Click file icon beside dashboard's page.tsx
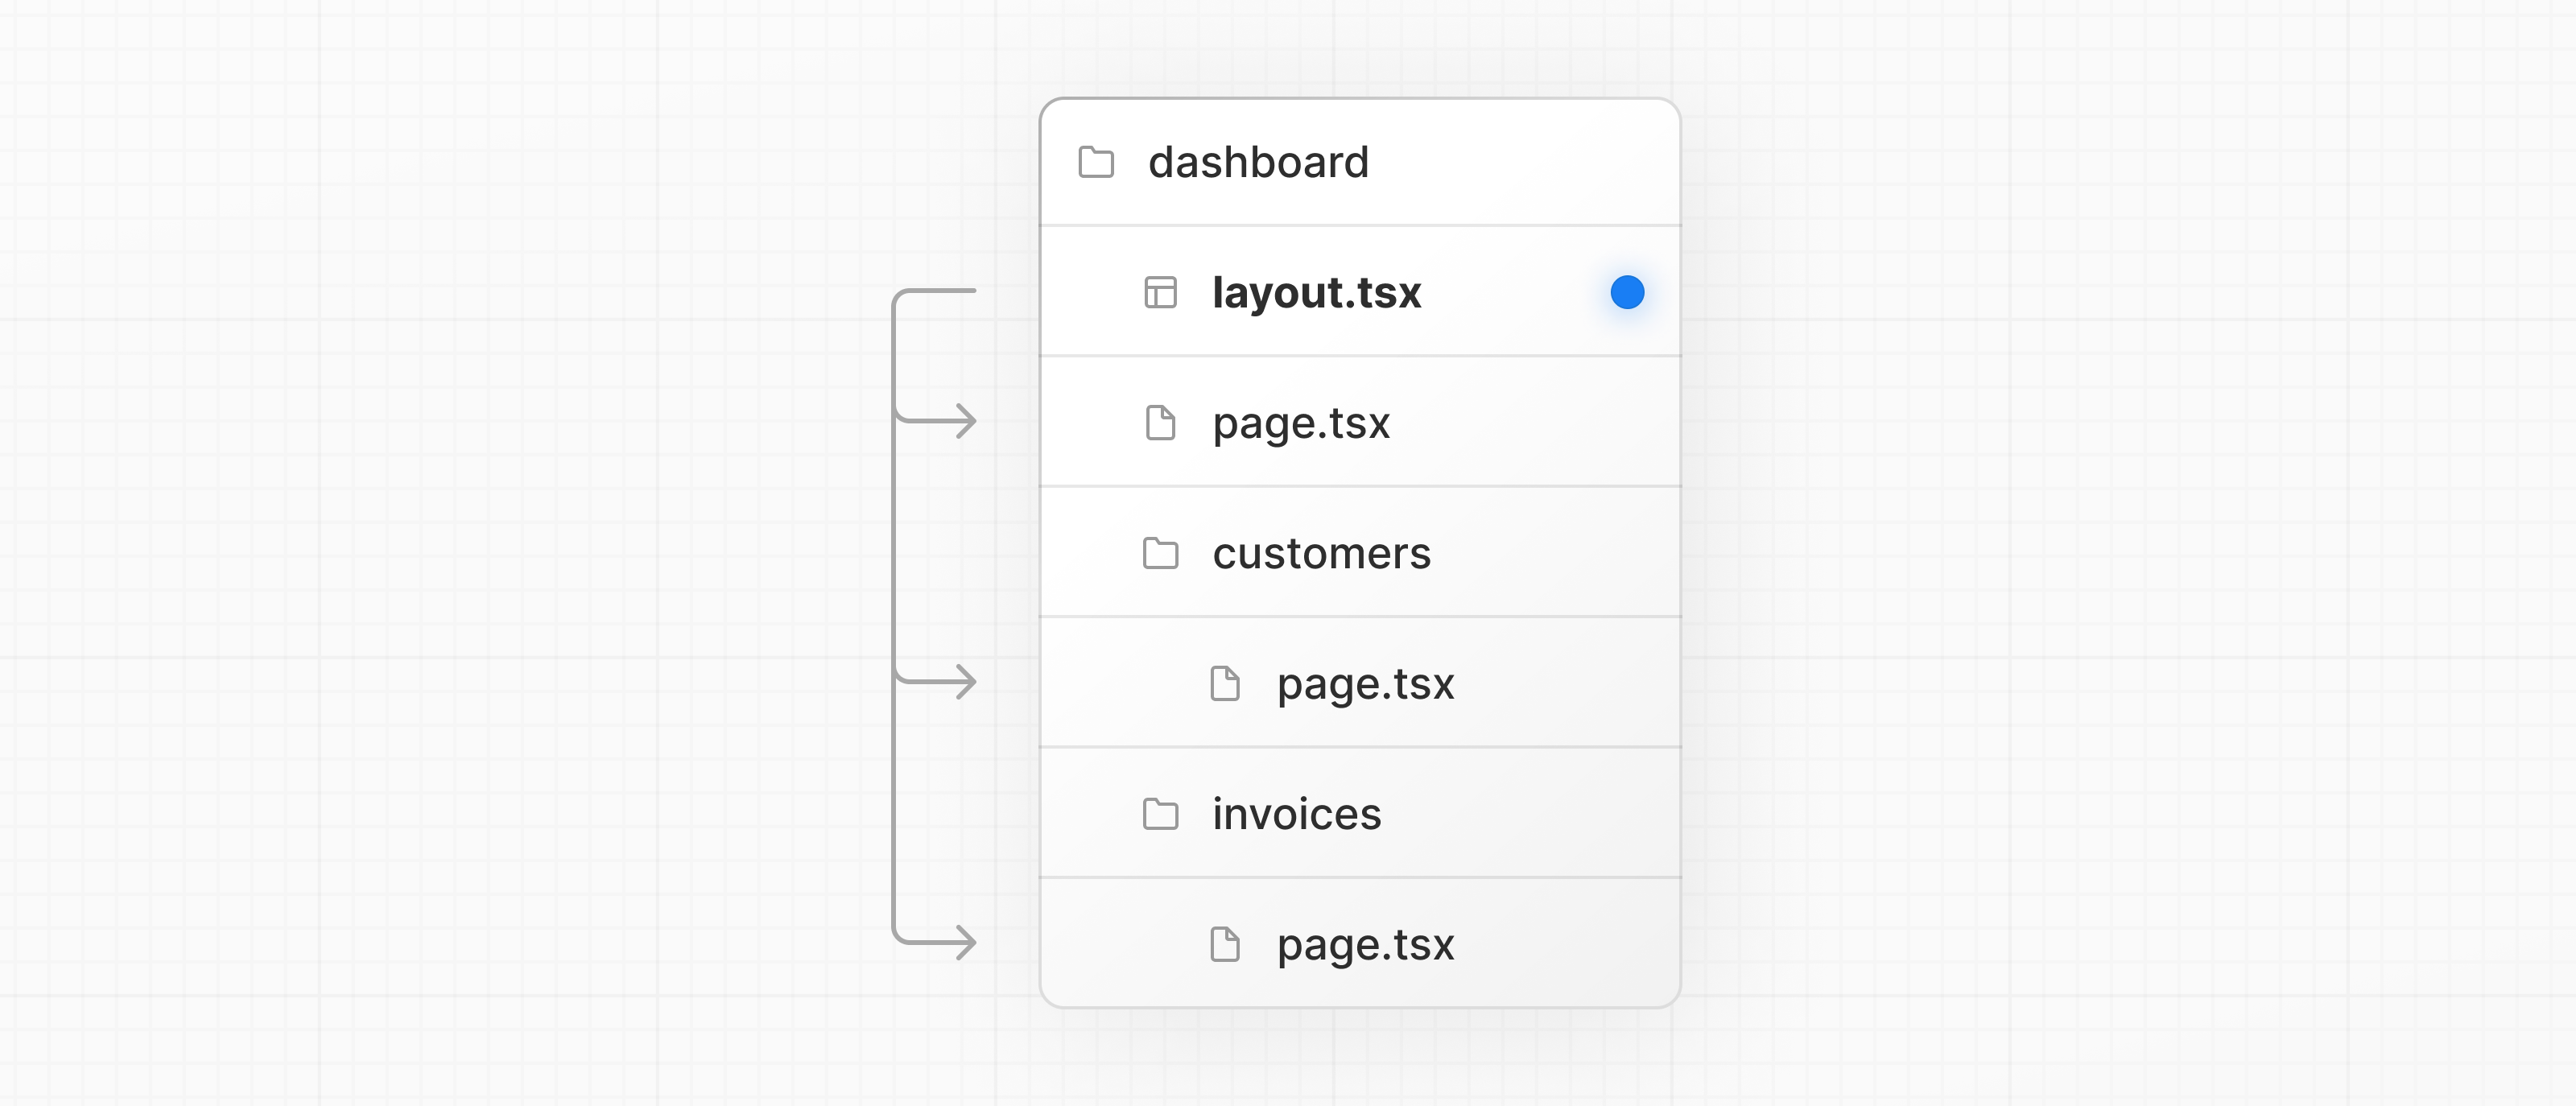Screen dimensions: 2576x1106 (1160, 423)
